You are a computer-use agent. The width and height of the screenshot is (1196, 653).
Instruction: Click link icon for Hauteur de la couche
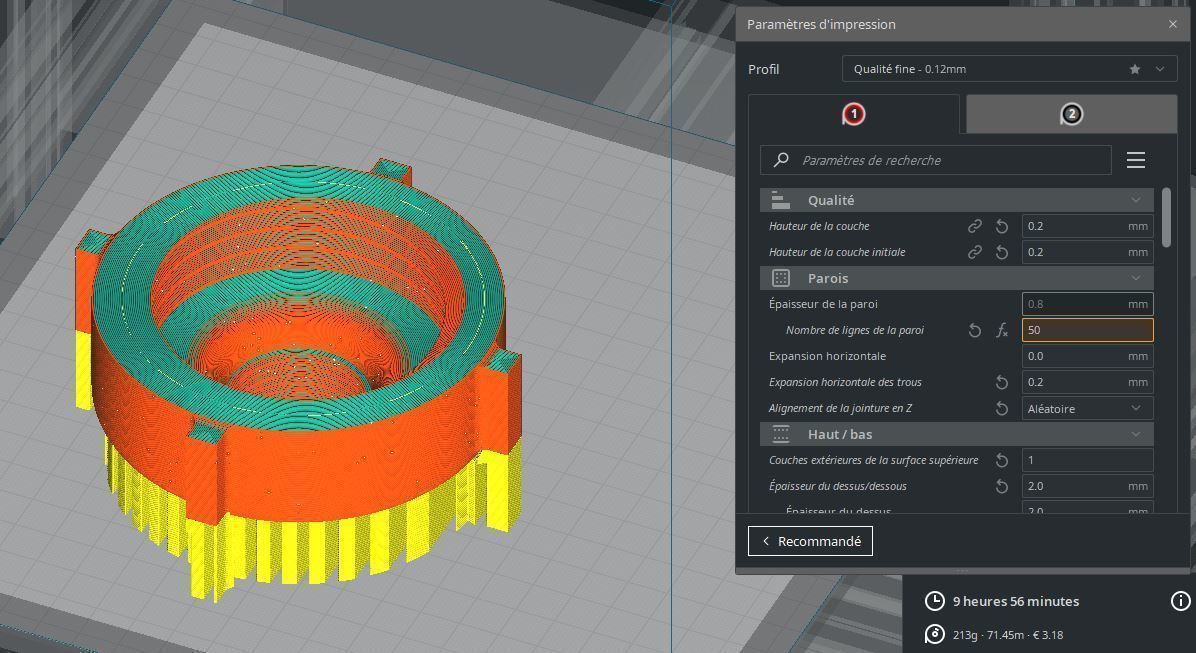pos(974,227)
